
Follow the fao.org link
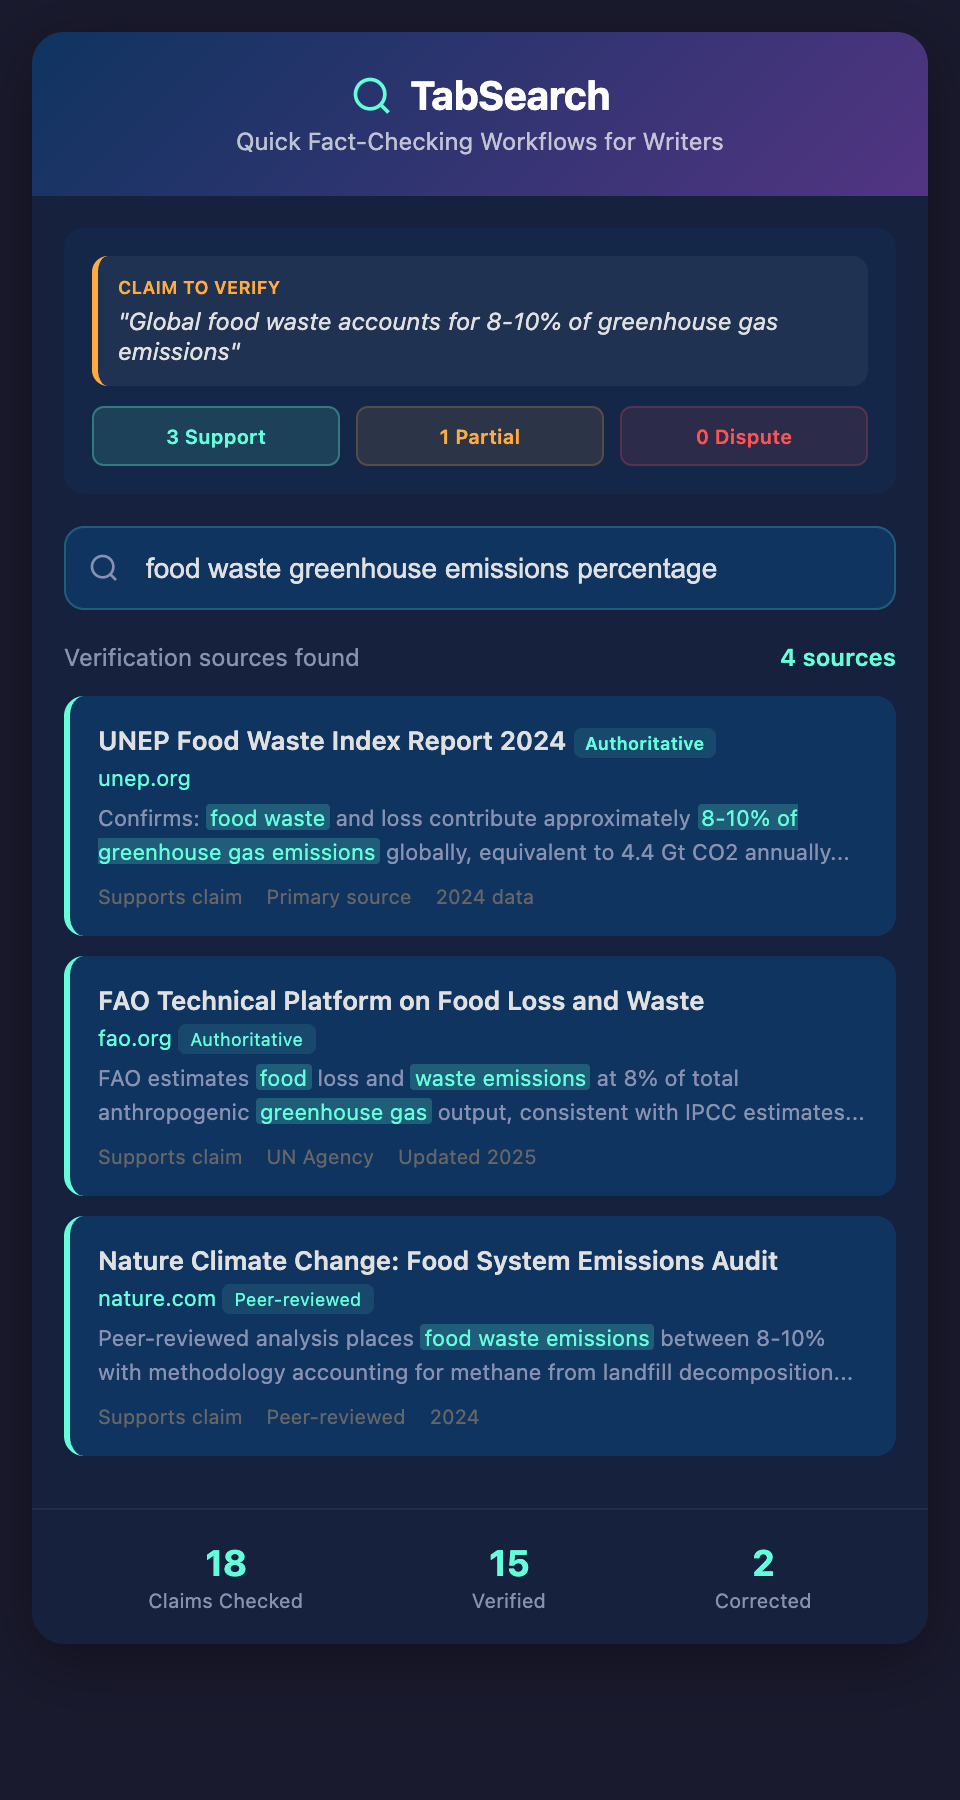[x=134, y=1039]
